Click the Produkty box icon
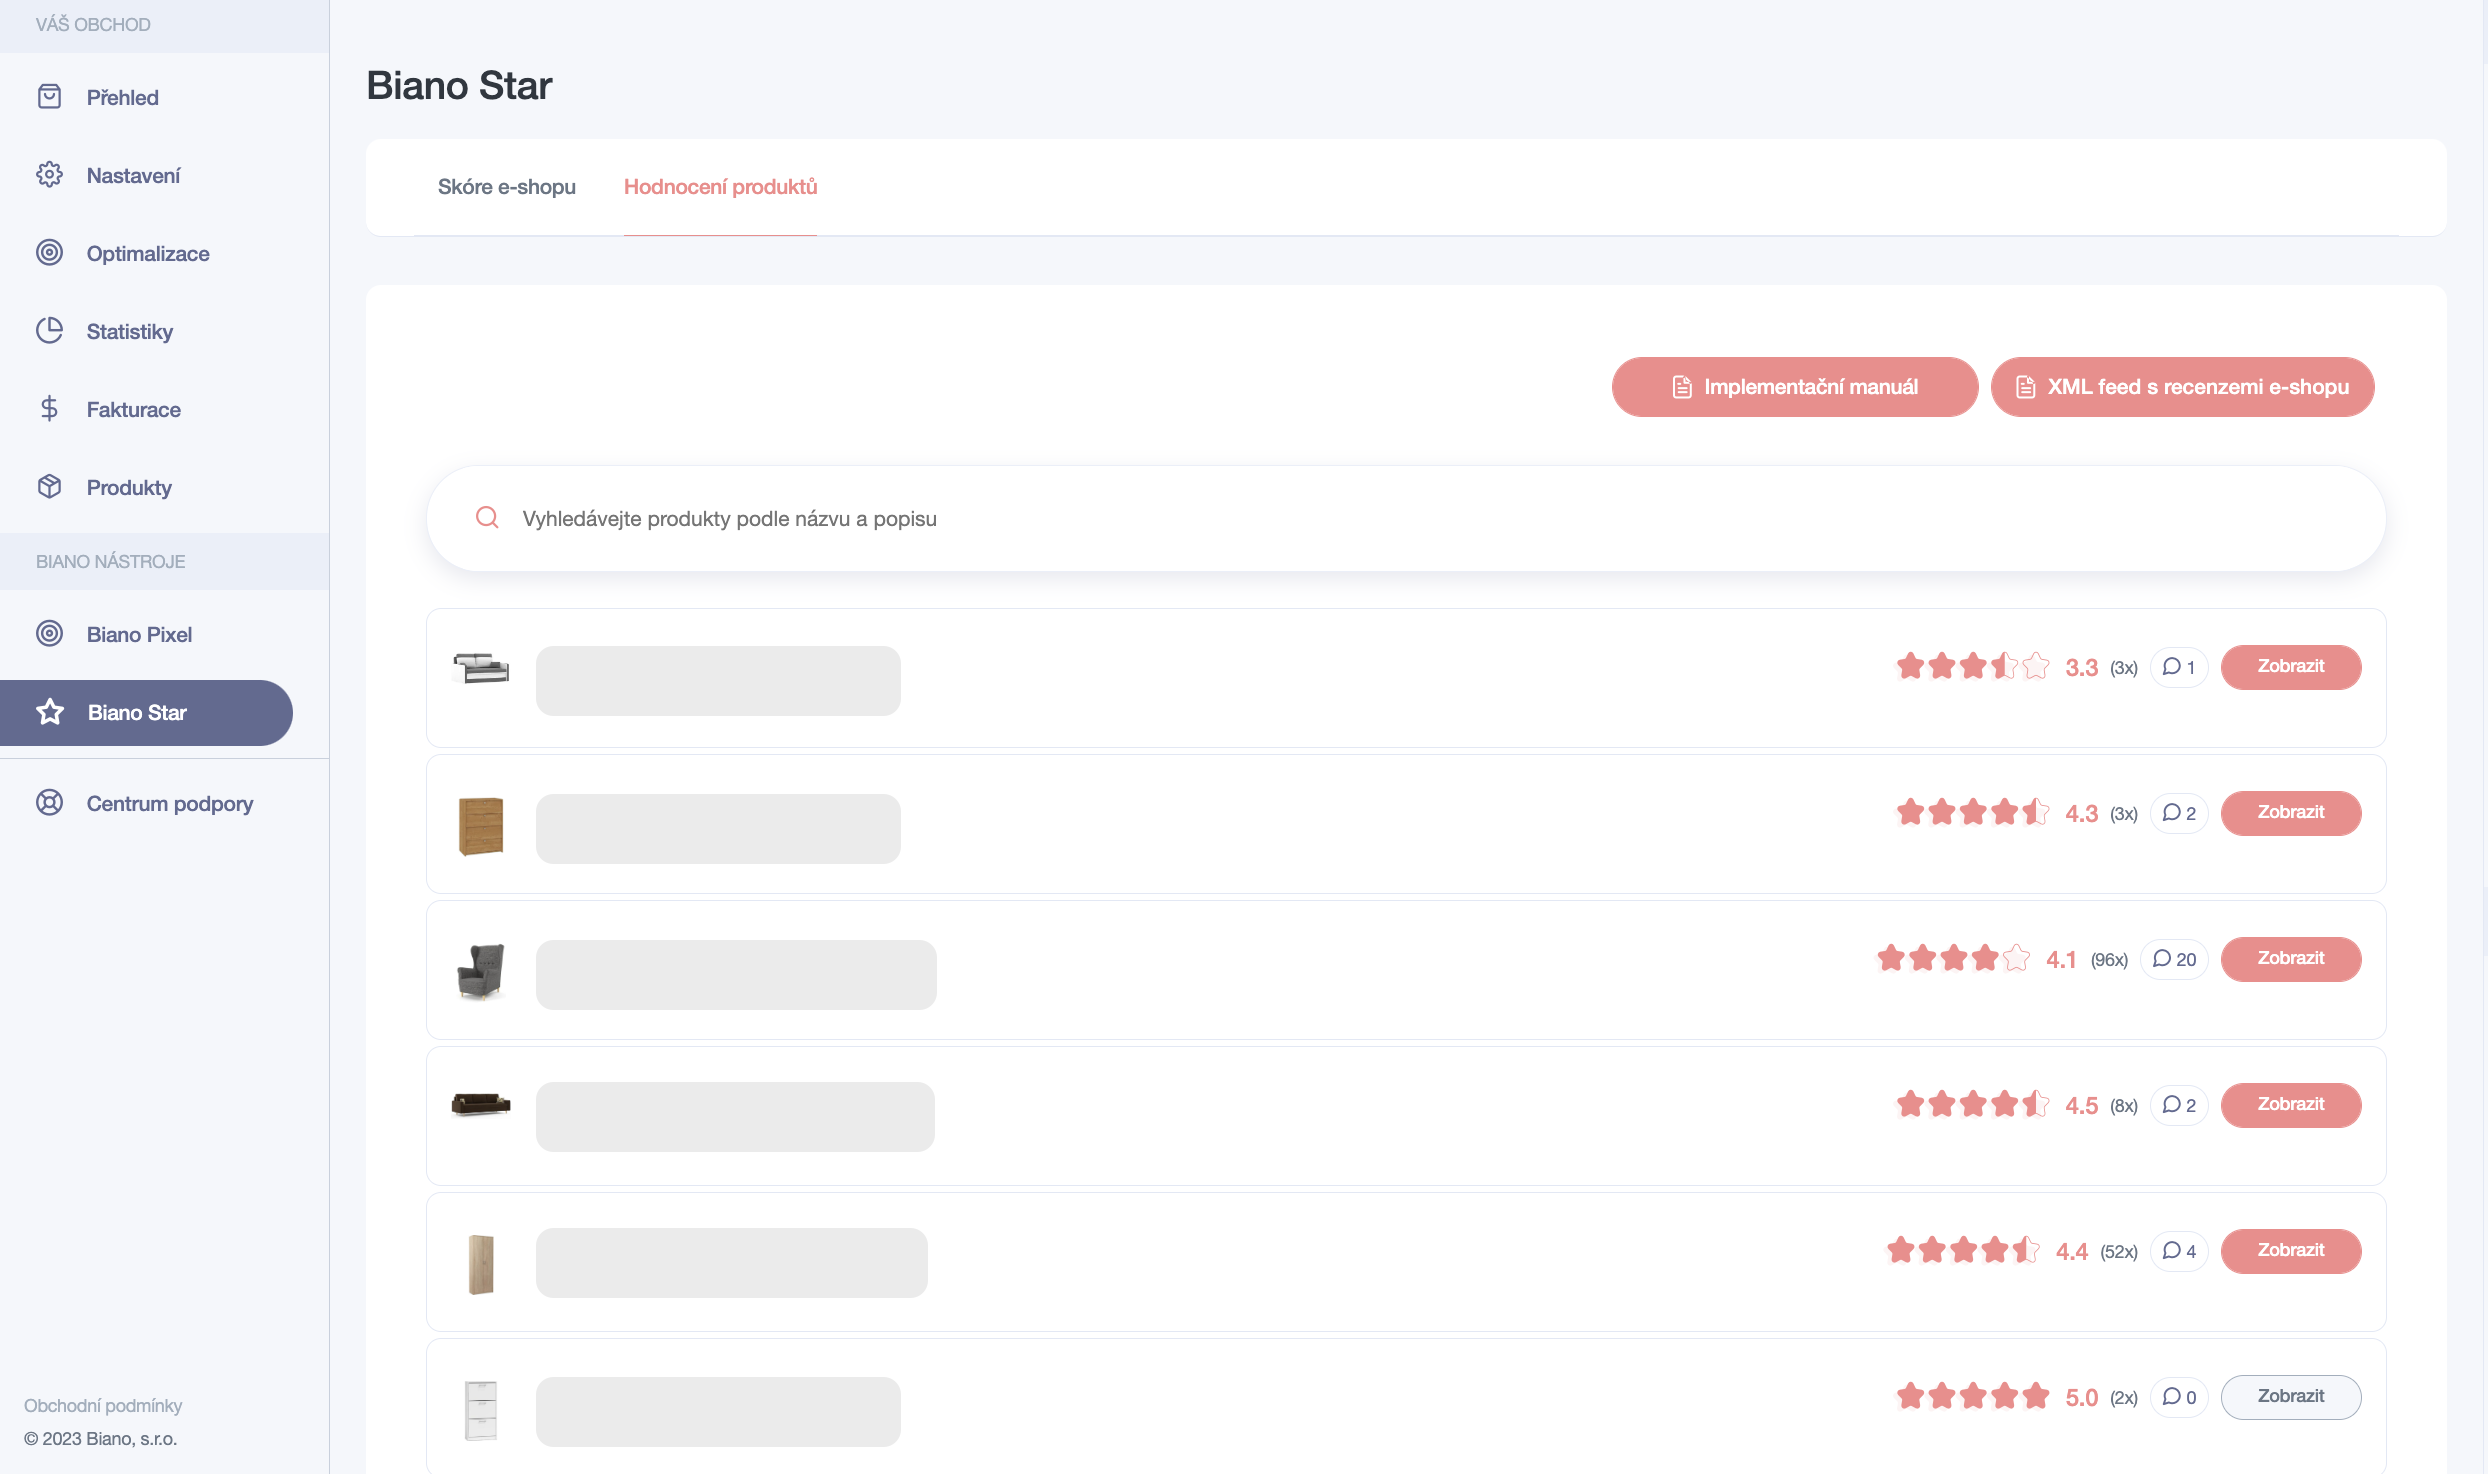This screenshot has height=1474, width=2488. pos(49,487)
